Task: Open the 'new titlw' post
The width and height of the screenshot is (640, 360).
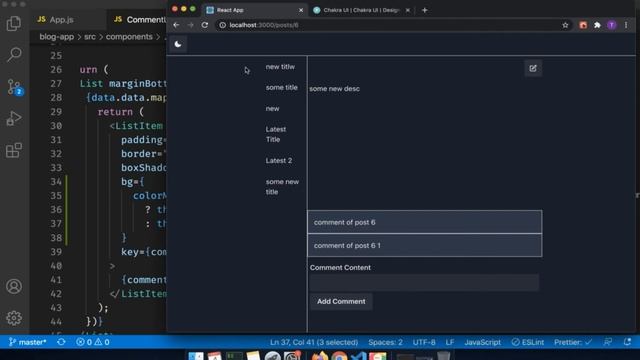Action: 280,67
